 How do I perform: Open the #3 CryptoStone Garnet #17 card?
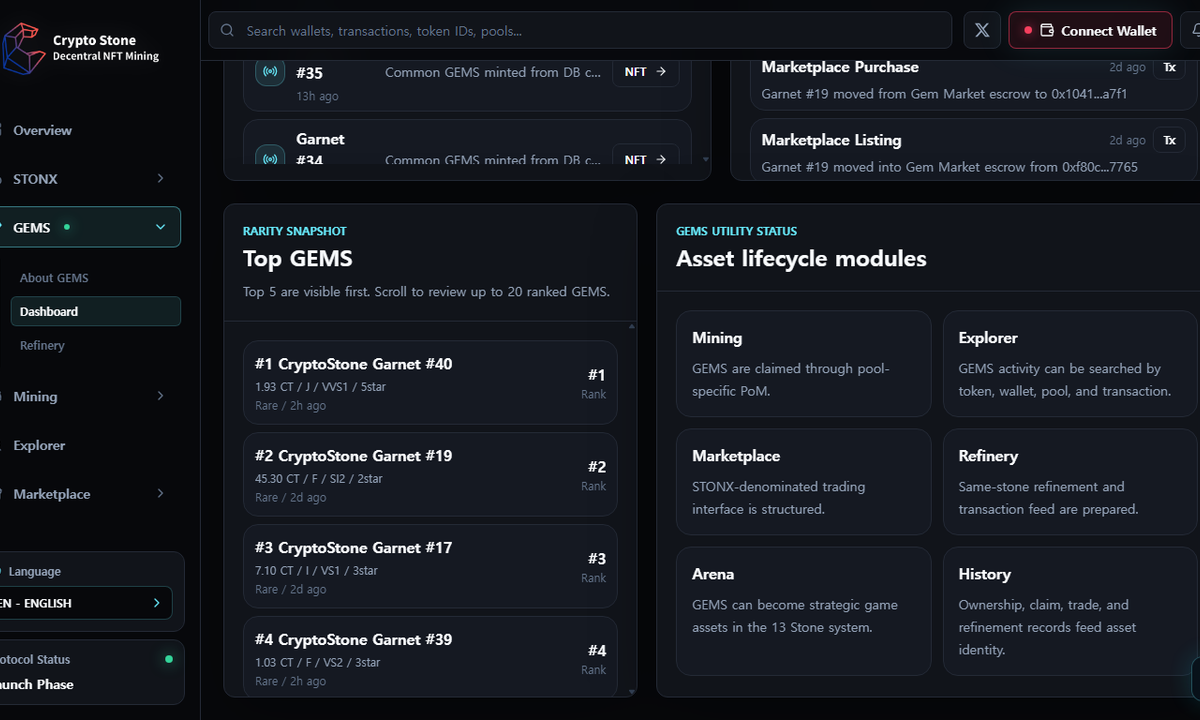coord(430,567)
